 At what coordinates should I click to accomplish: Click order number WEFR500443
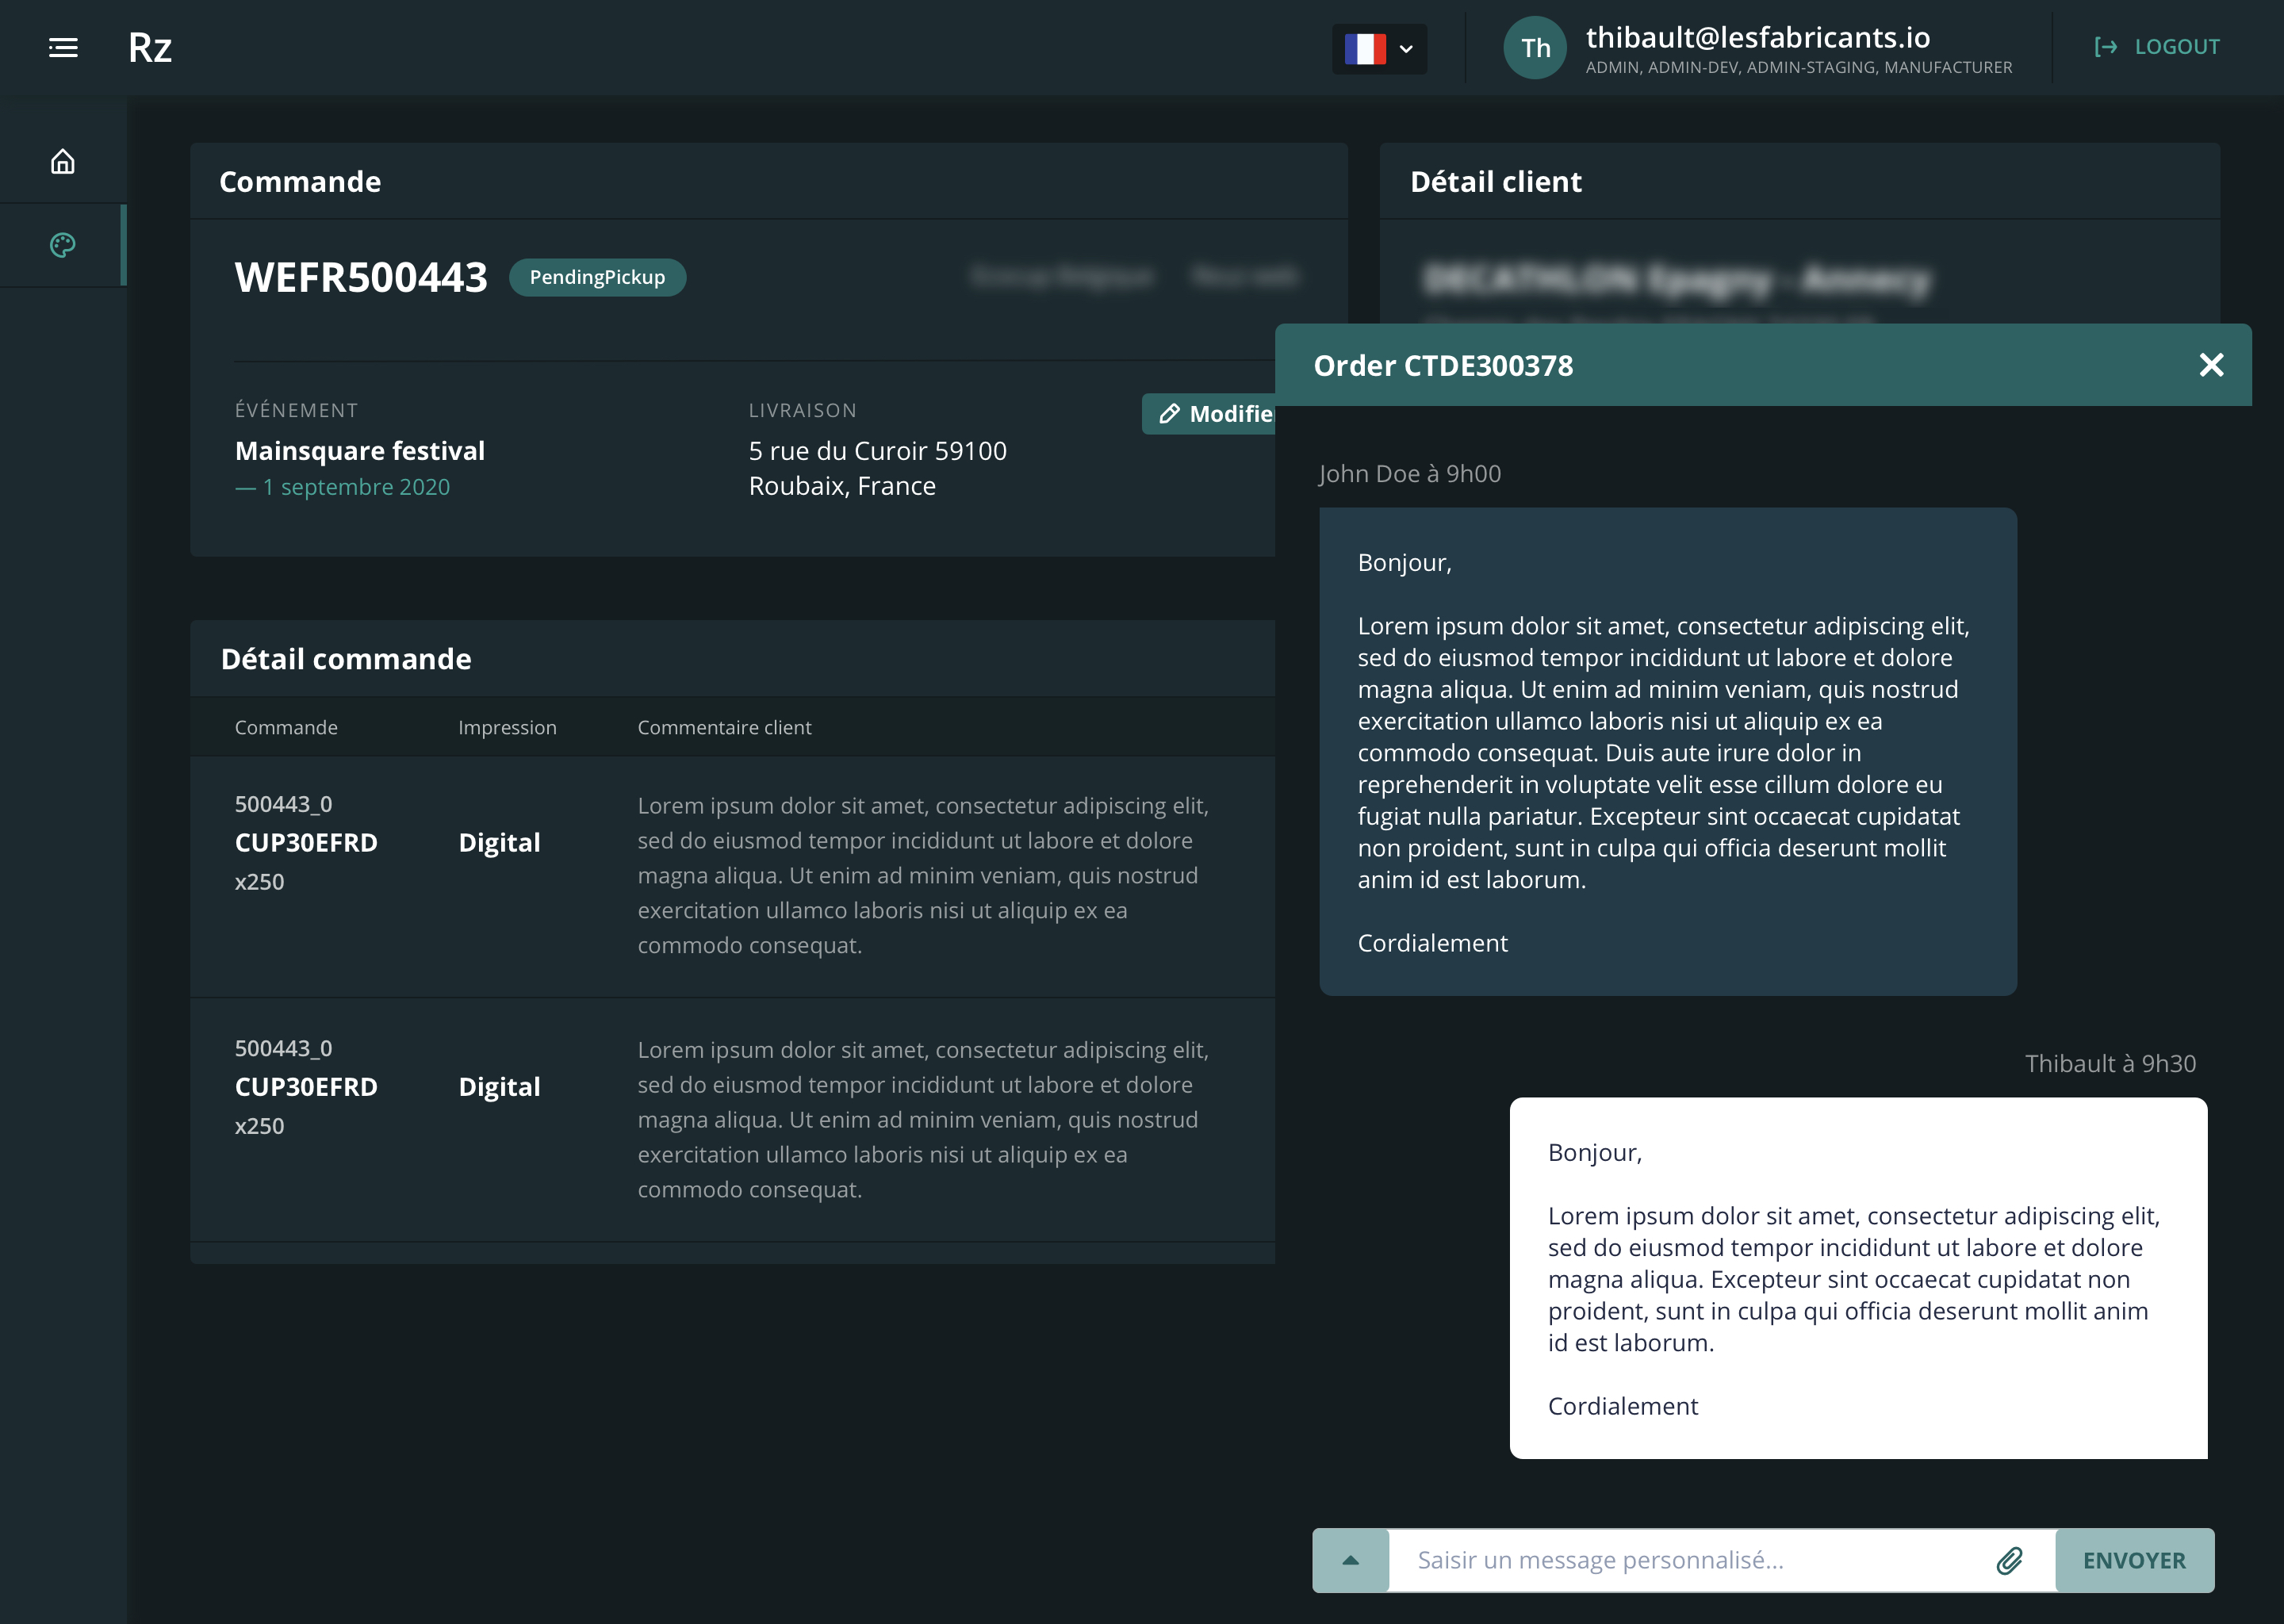coord(361,277)
